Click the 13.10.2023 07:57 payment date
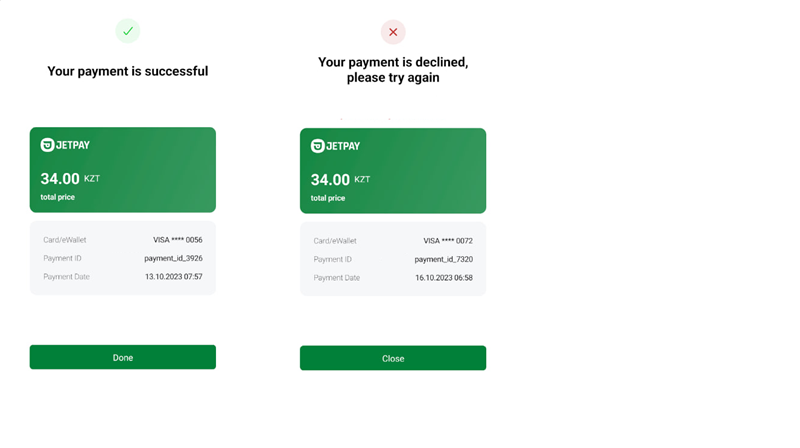 click(174, 277)
